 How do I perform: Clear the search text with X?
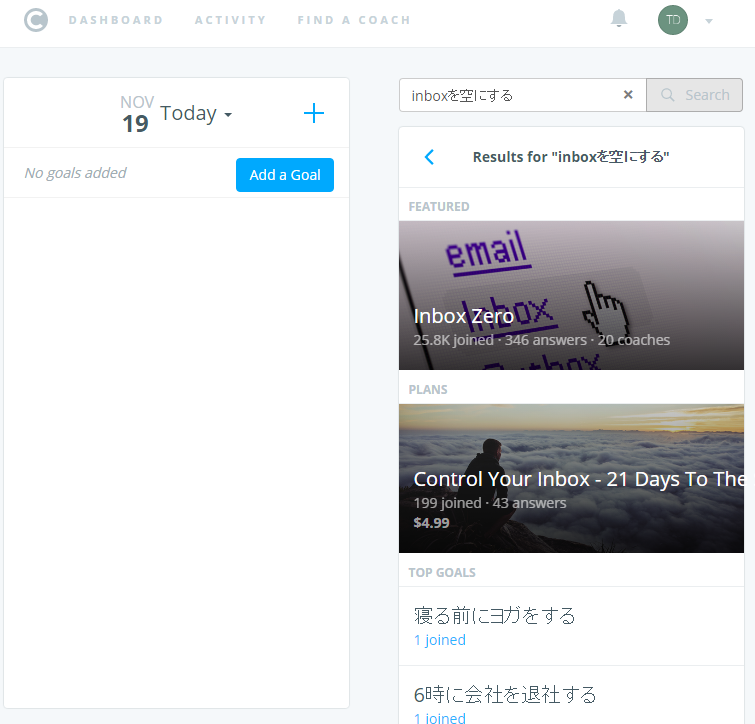click(x=628, y=95)
